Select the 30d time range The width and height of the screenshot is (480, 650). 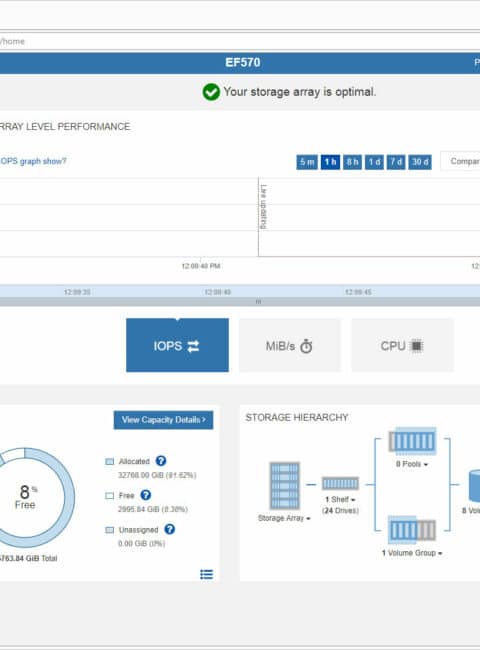(420, 162)
